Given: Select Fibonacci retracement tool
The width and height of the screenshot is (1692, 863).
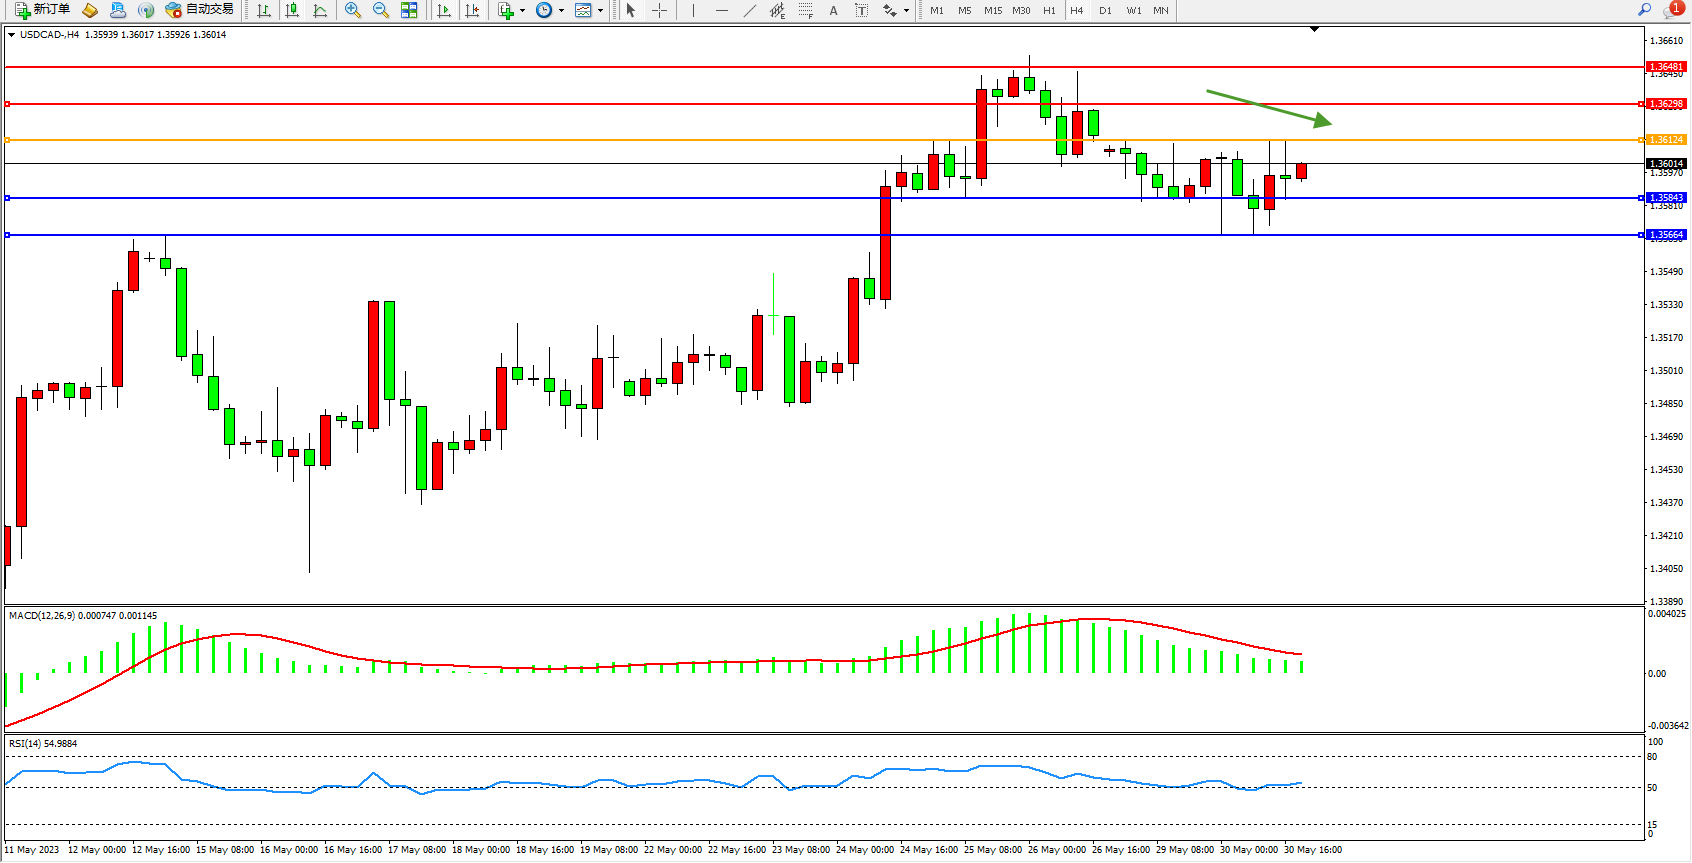Looking at the screenshot, I should 806,10.
